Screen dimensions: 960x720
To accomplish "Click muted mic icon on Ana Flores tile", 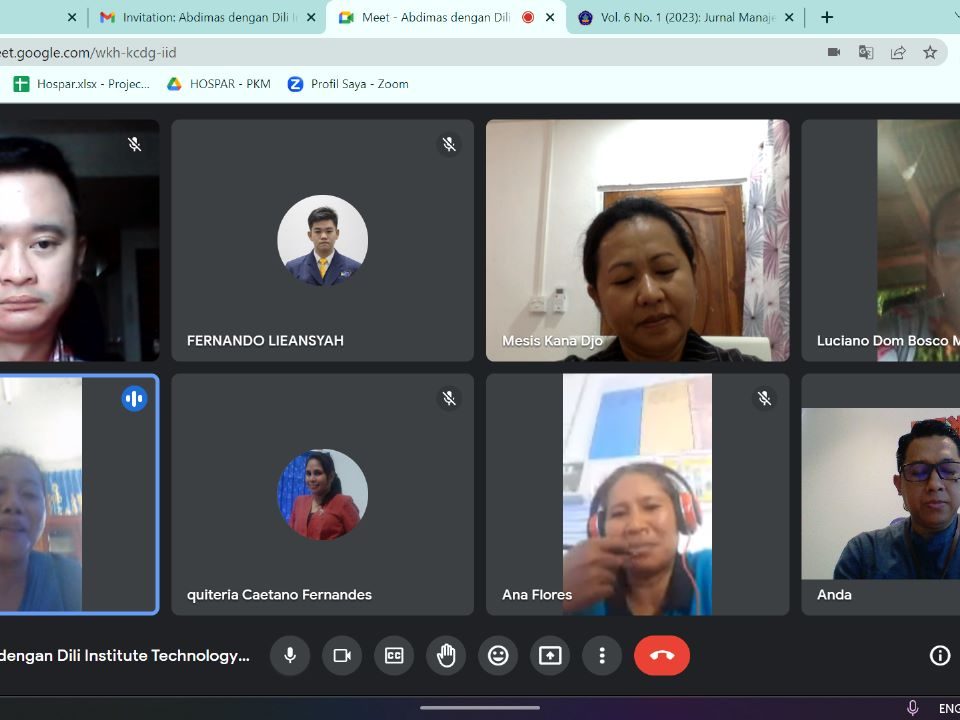I will tap(765, 399).
